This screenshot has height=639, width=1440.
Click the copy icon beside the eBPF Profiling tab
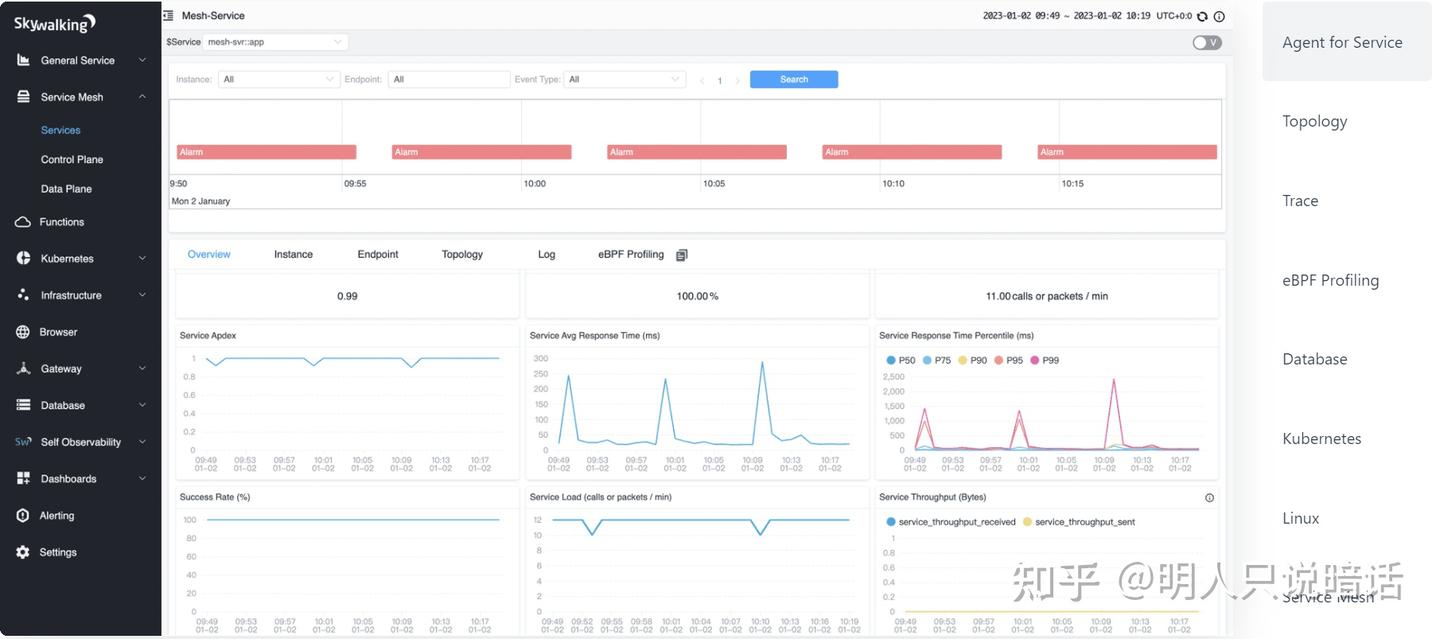point(681,255)
